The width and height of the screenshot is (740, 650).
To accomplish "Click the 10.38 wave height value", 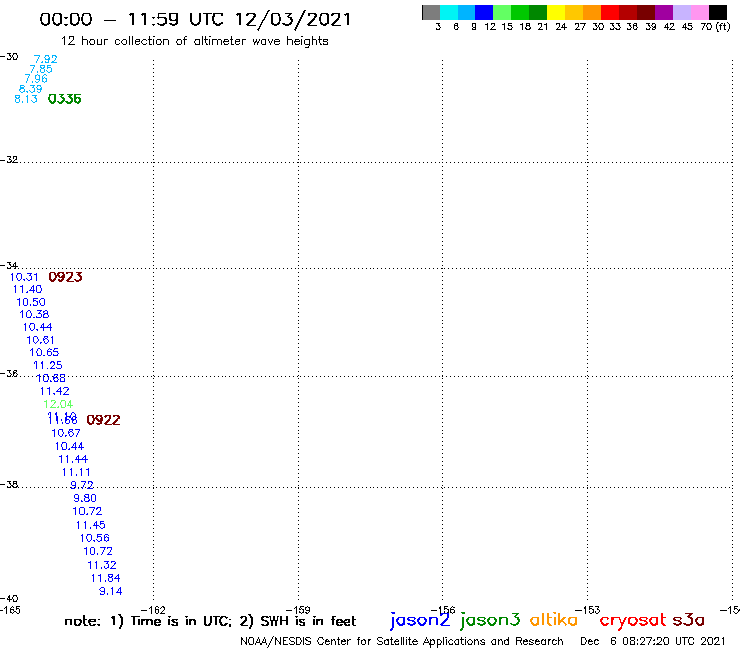I will pos(34,314).
